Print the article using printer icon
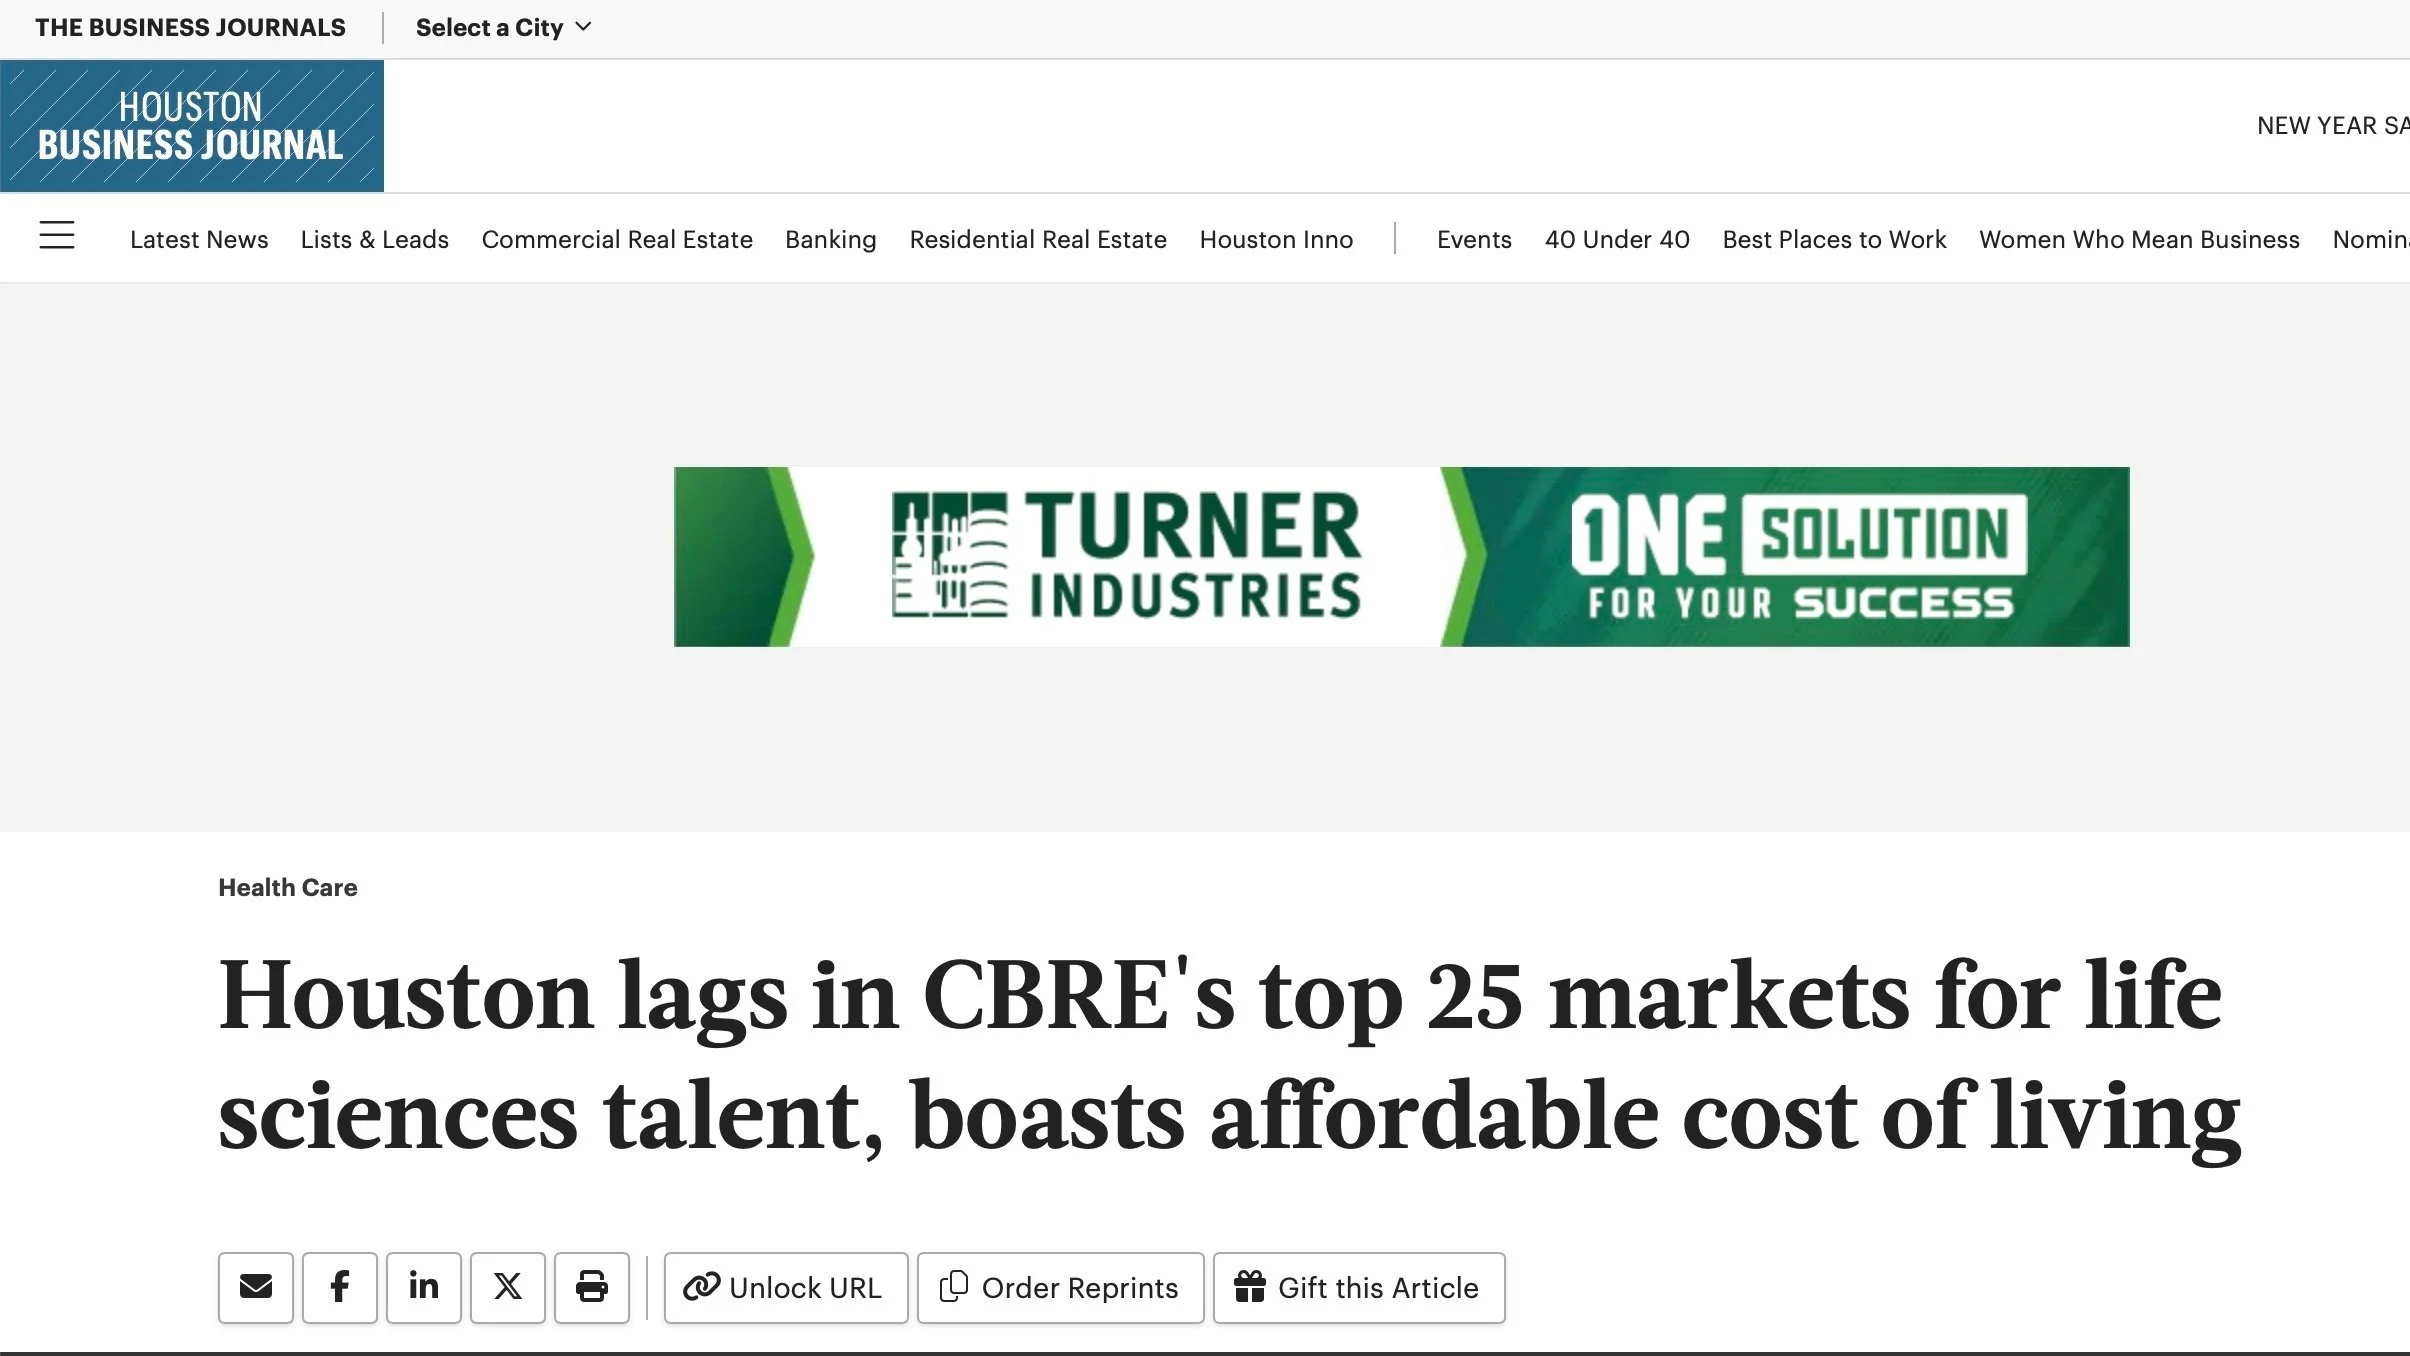 (x=592, y=1287)
